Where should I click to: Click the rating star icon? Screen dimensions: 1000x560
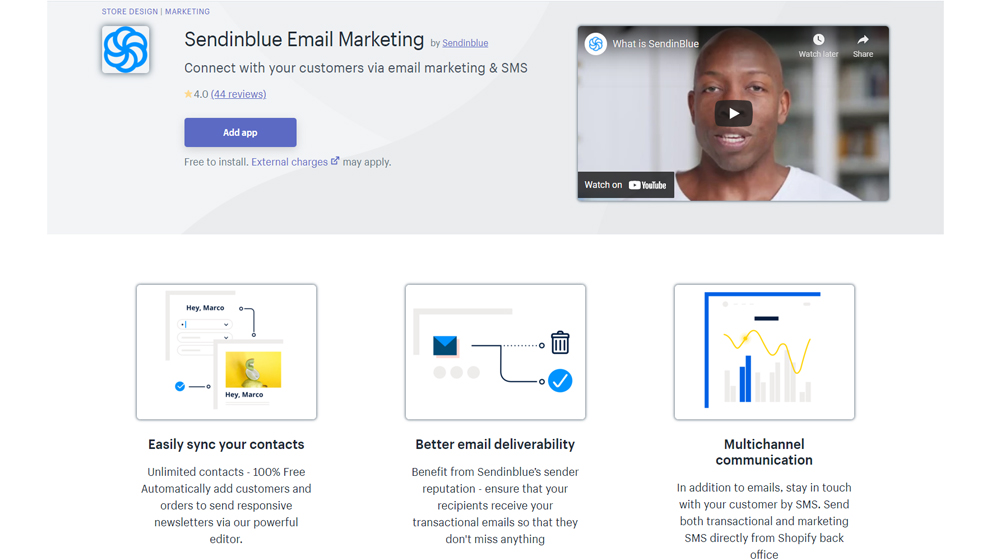tap(188, 94)
